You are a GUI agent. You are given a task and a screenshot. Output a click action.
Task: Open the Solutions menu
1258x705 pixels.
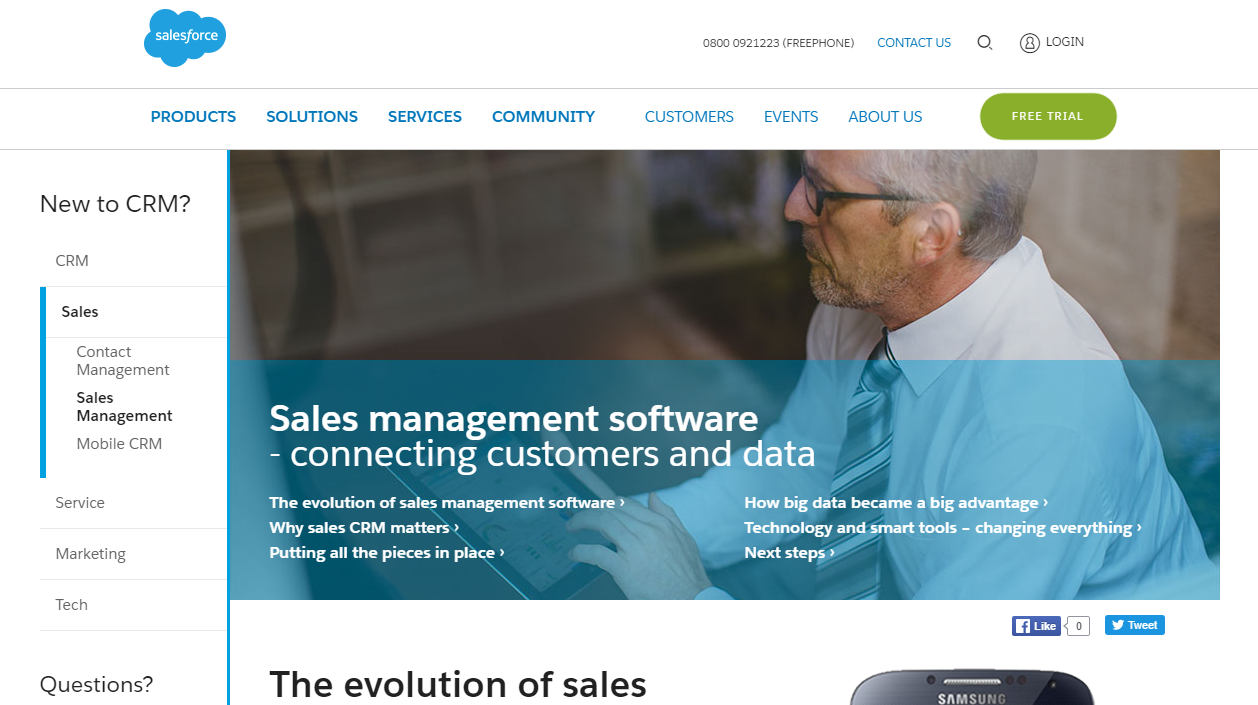(x=312, y=117)
